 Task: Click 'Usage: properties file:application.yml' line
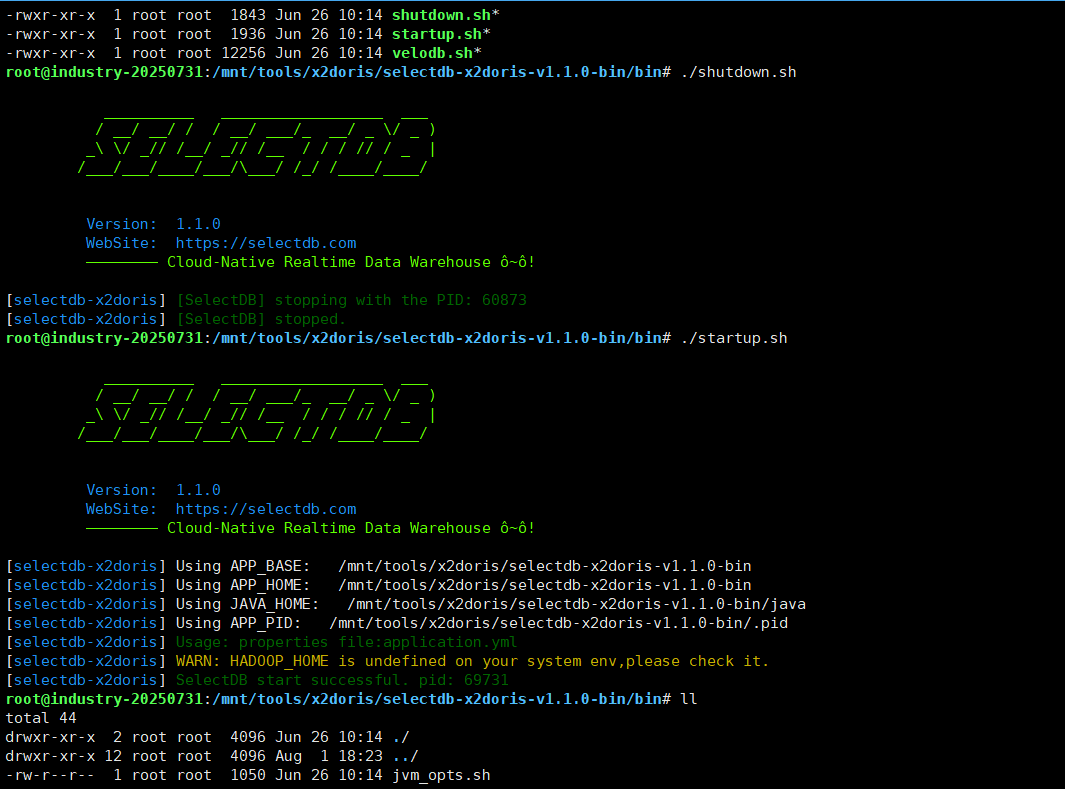point(346,642)
